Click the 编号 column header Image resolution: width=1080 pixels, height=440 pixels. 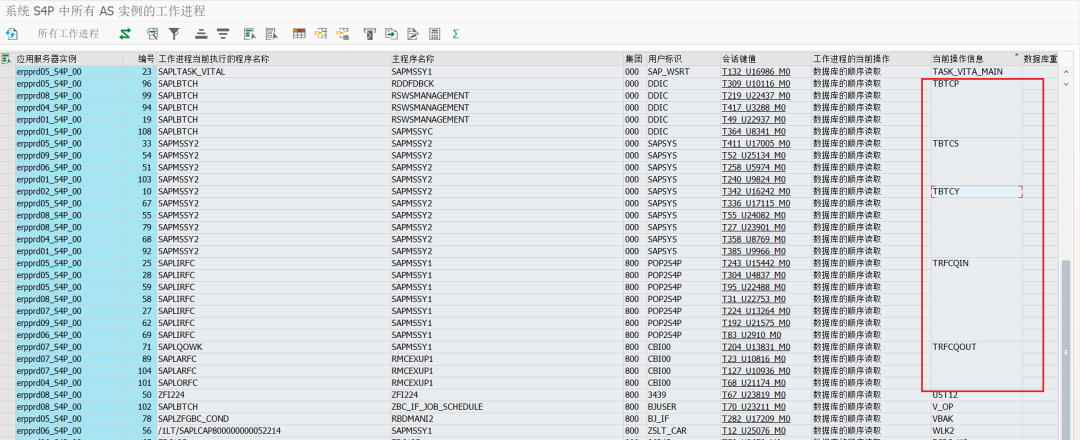[x=140, y=59]
